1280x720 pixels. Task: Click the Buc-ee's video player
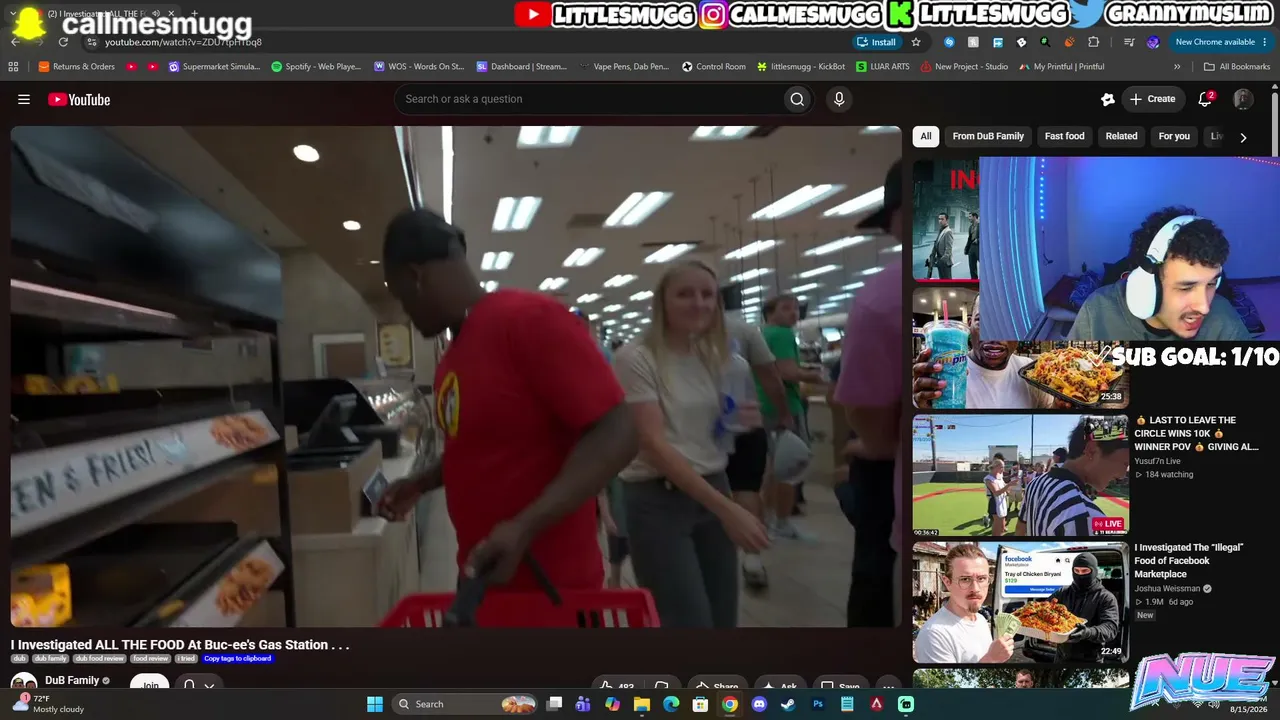point(456,377)
